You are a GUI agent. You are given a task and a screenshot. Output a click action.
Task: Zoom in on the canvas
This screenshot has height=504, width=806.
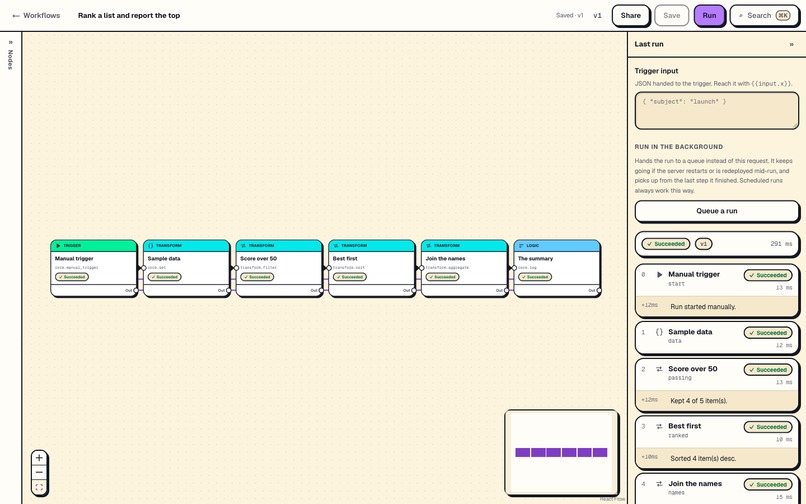[x=39, y=458]
